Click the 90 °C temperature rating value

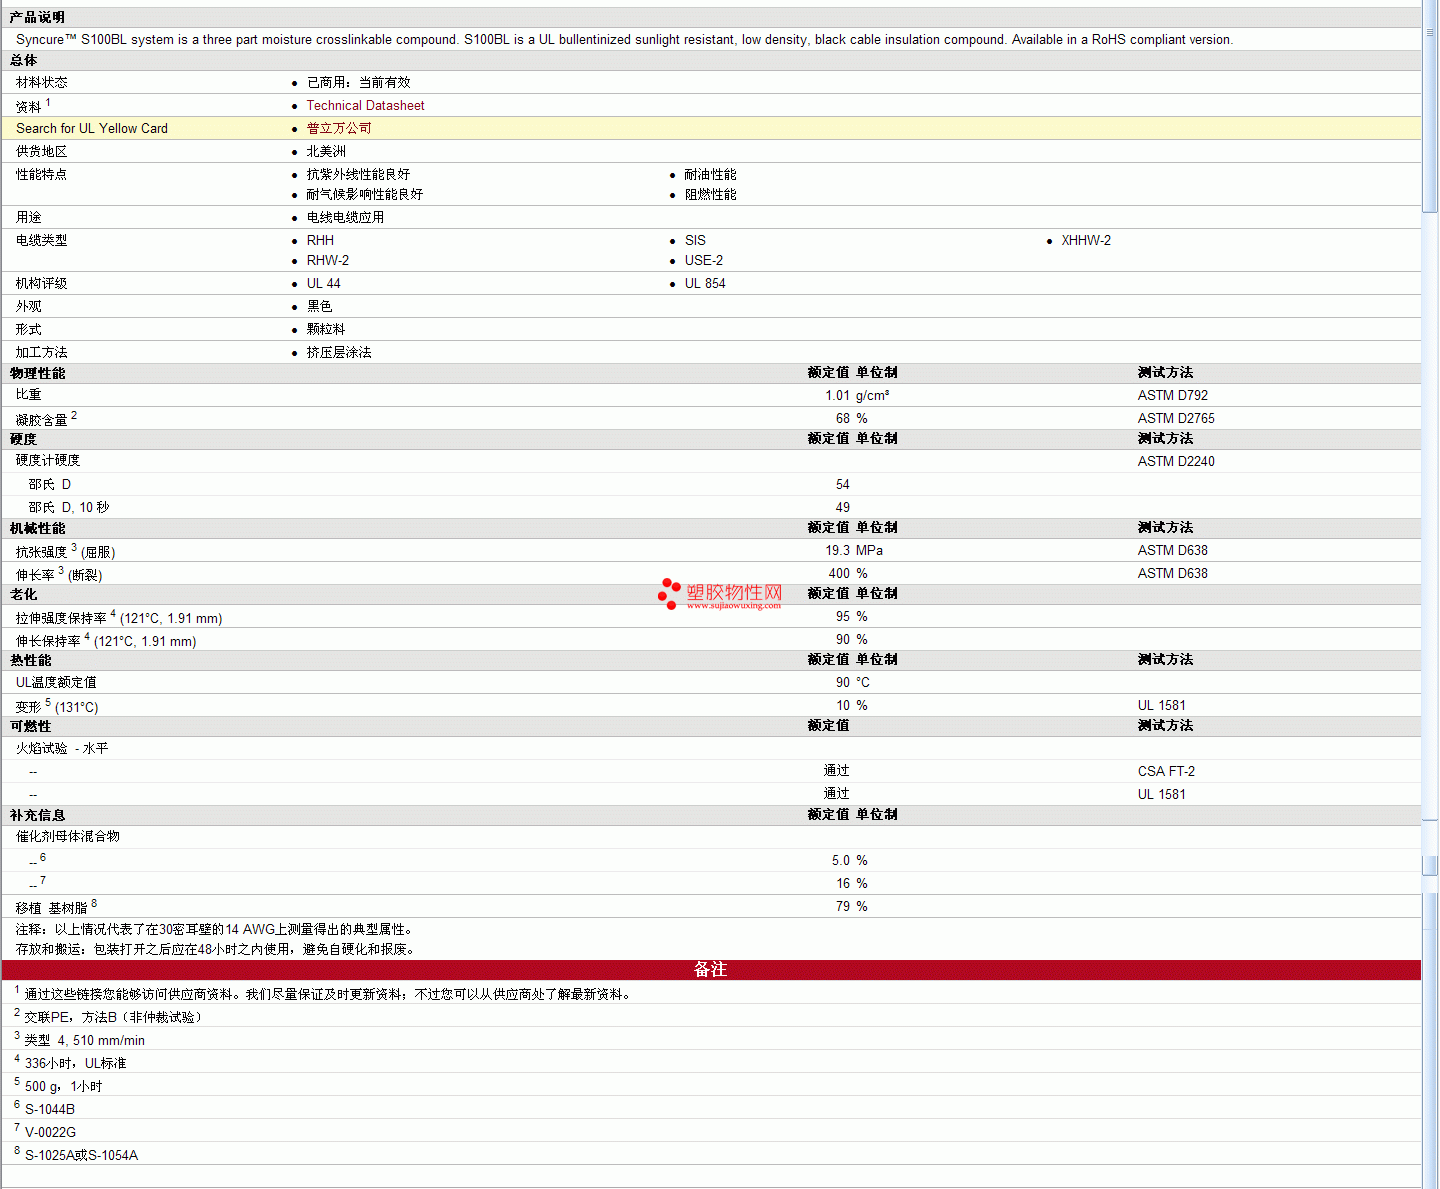[853, 682]
